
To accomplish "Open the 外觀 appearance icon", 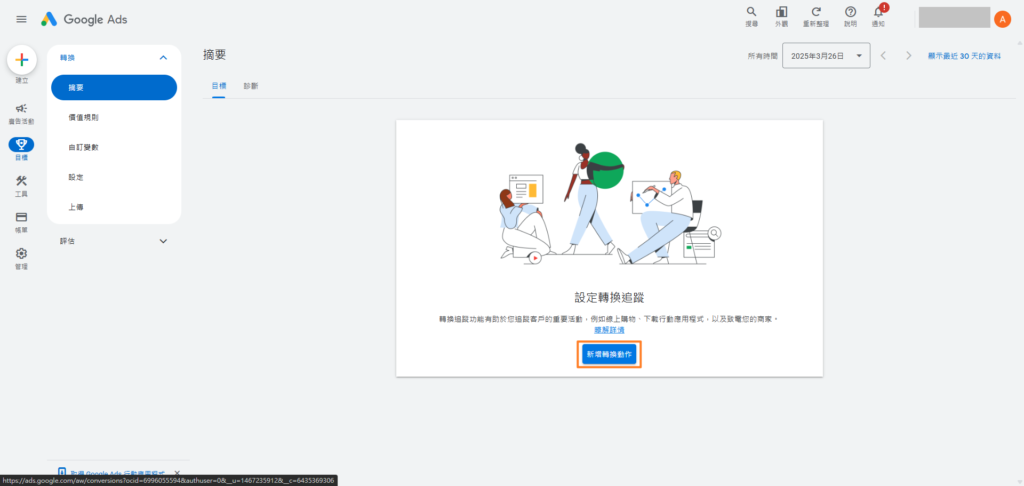I will coord(781,14).
